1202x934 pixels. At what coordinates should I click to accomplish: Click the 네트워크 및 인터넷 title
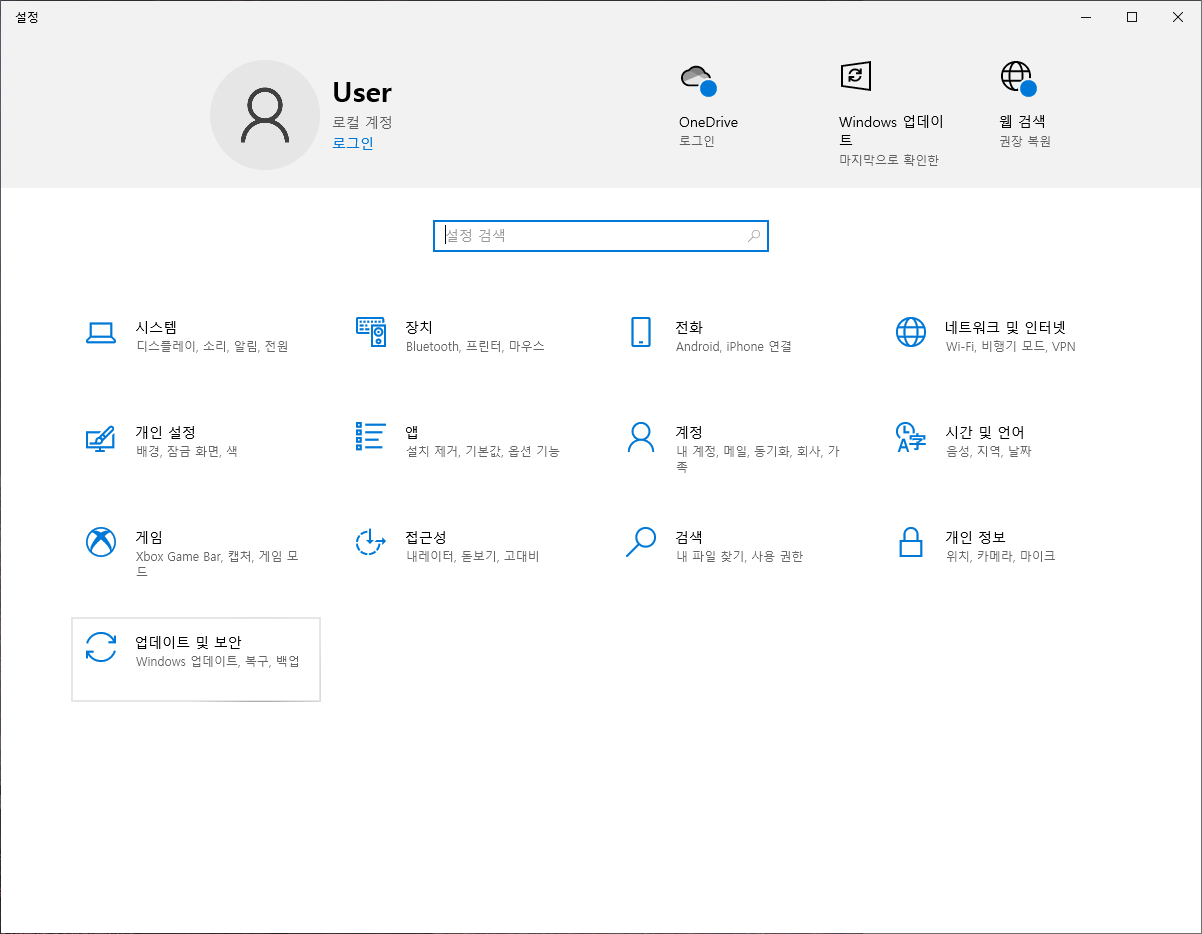tap(1006, 327)
